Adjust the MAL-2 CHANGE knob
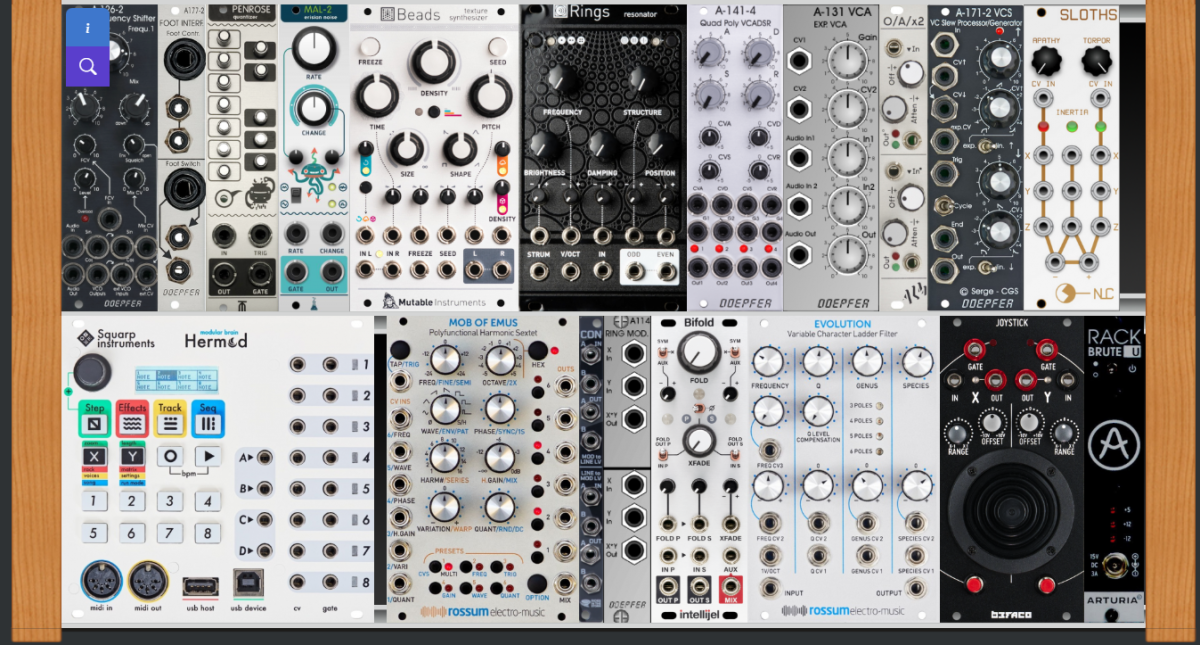The width and height of the screenshot is (1200, 645). coord(314,108)
